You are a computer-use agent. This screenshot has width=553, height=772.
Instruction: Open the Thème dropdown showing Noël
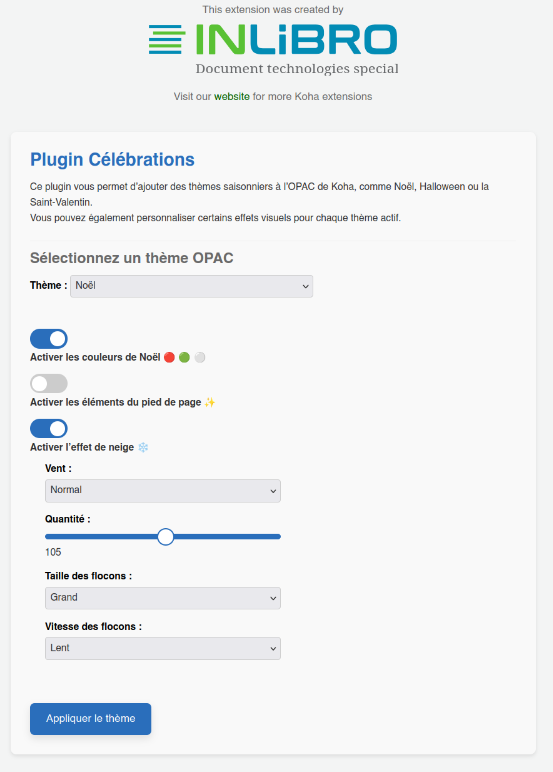pos(192,286)
